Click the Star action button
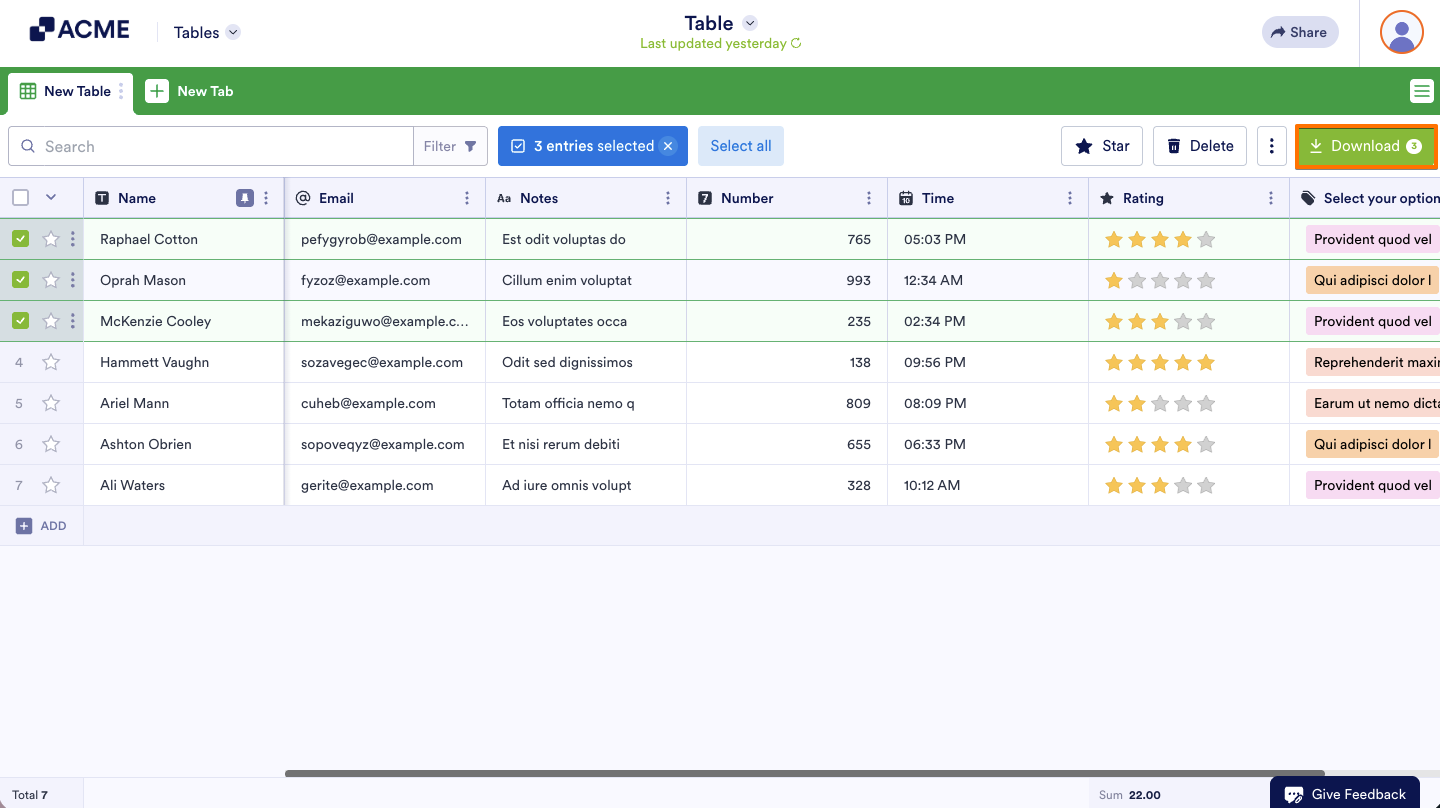1443x808 pixels. point(1102,146)
